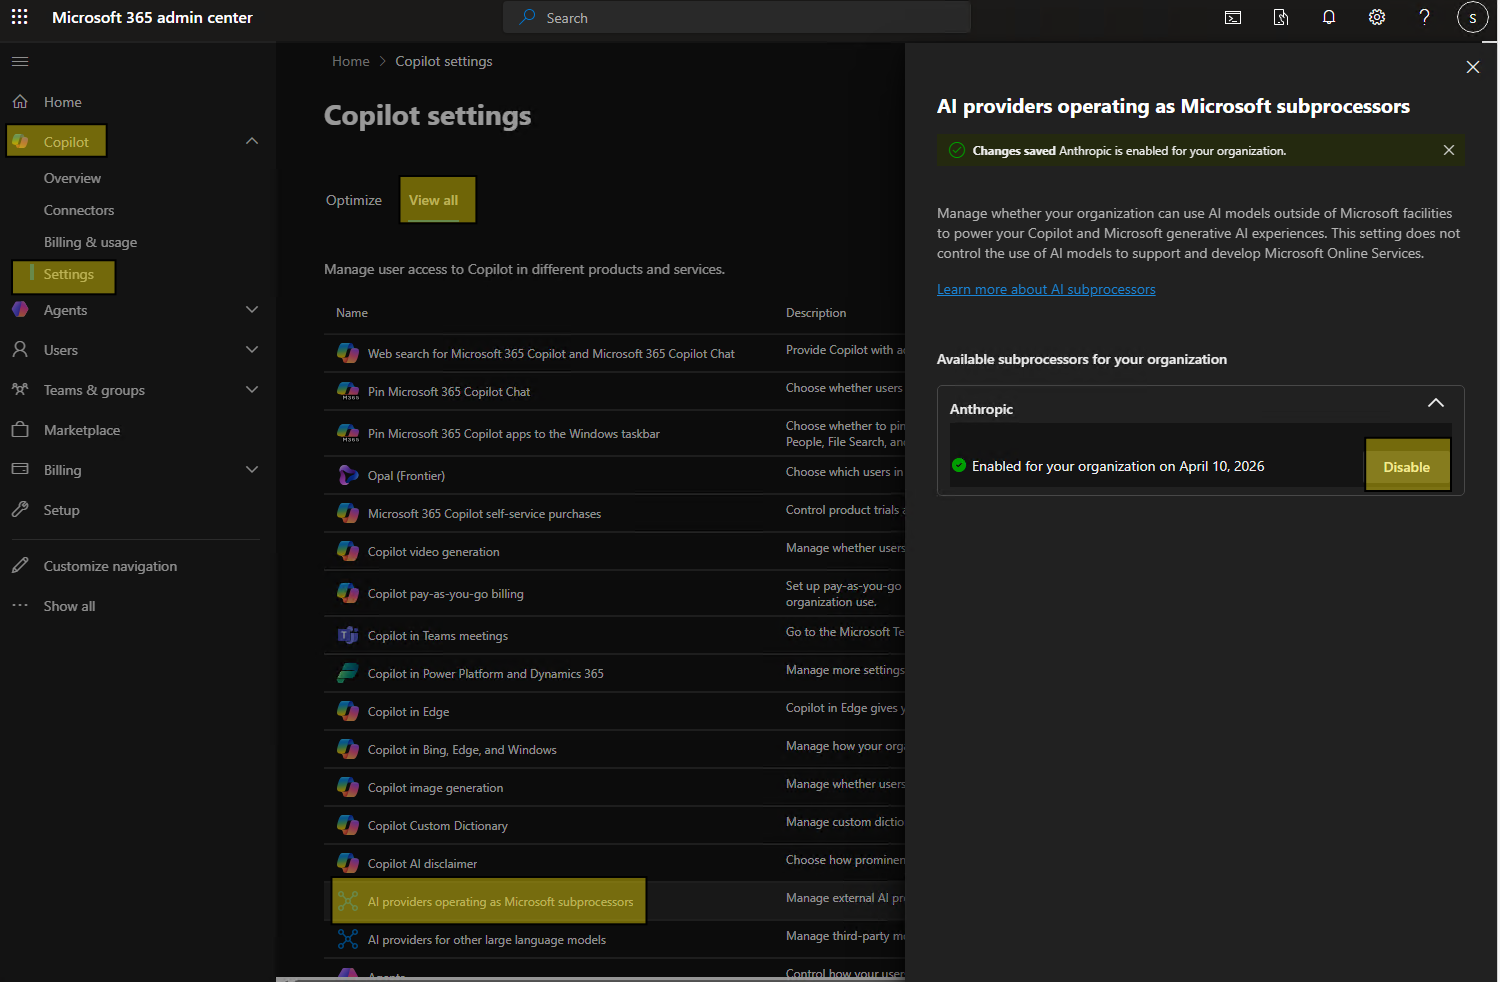Image resolution: width=1500 pixels, height=982 pixels.
Task: Select the View all tab
Action: click(x=434, y=200)
